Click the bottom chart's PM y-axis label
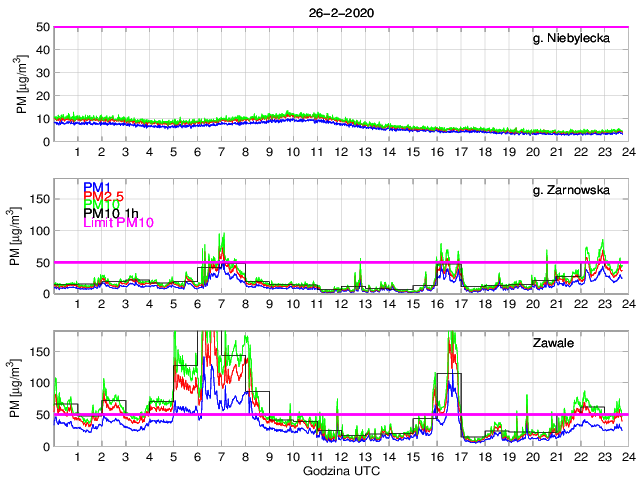 [x=22, y=389]
